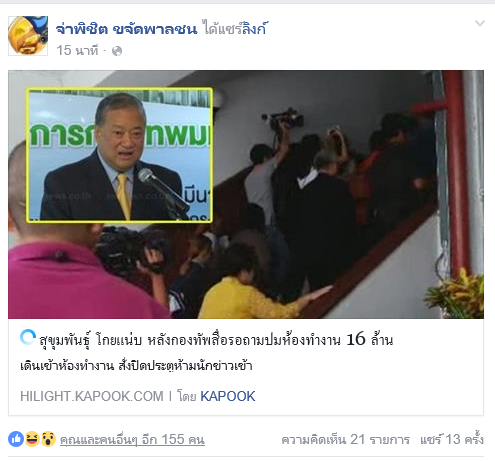View the 13 shares (แชร์ 13 ครั้ง)
This screenshot has width=495, height=461.
coord(452,439)
